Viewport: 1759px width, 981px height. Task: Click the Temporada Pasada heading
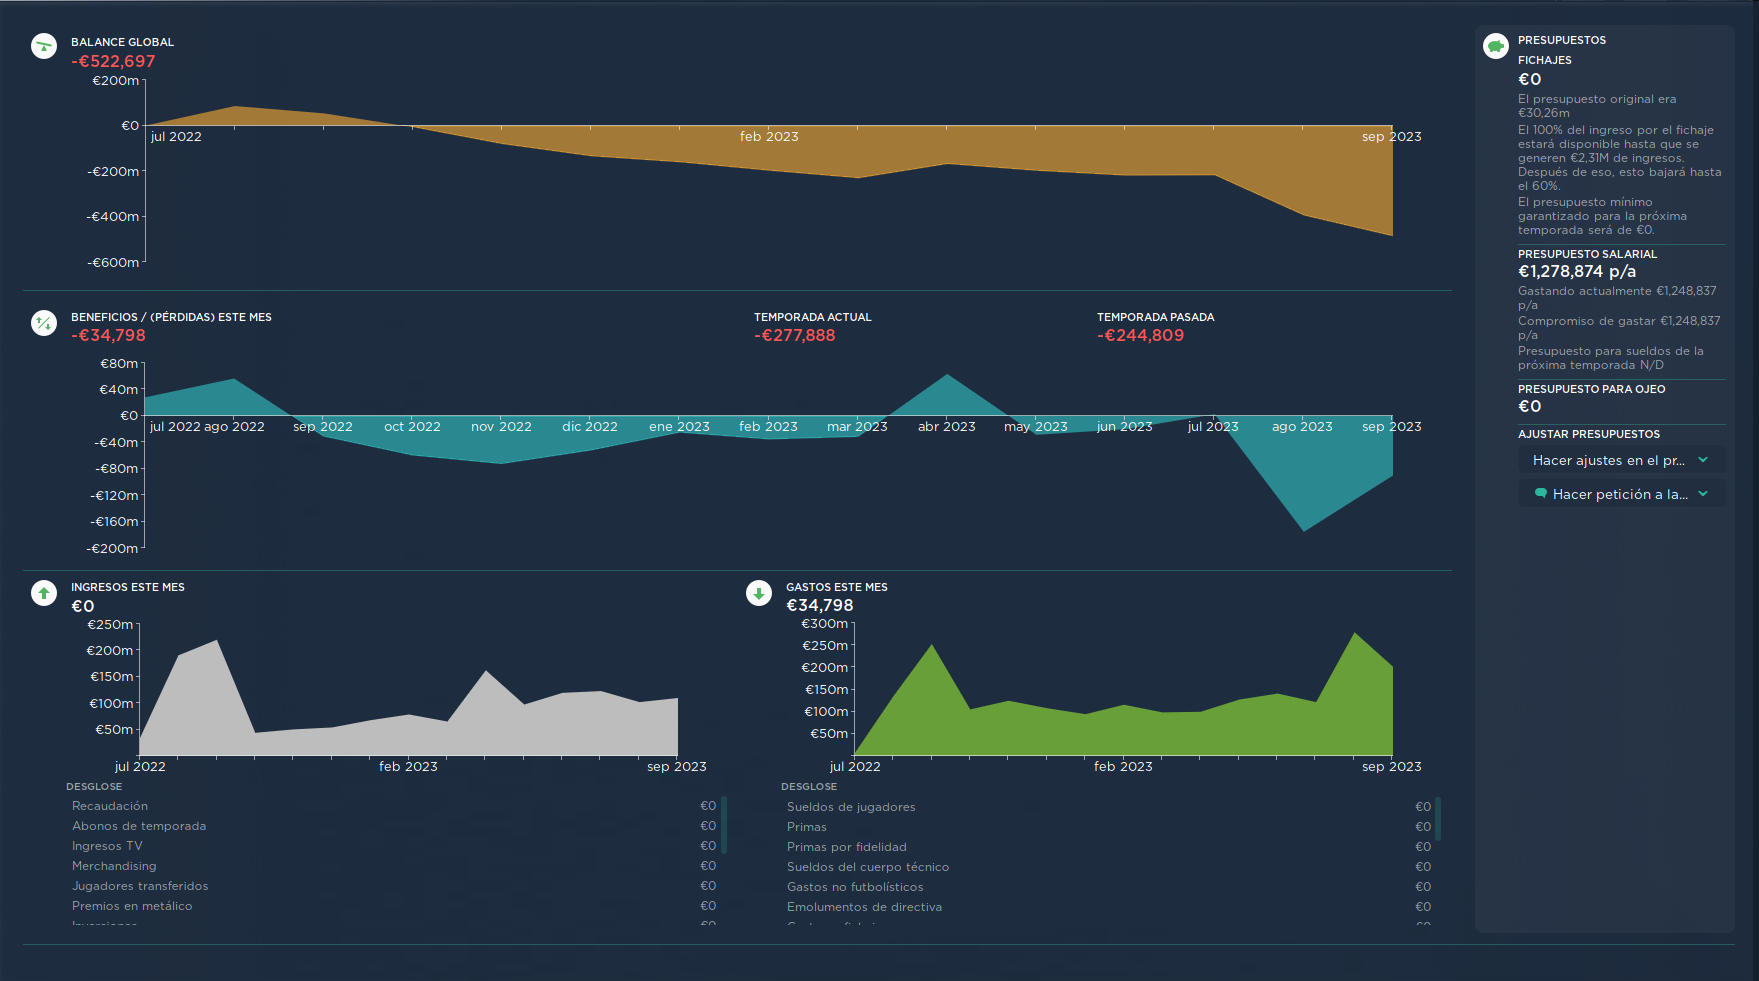click(x=1155, y=317)
